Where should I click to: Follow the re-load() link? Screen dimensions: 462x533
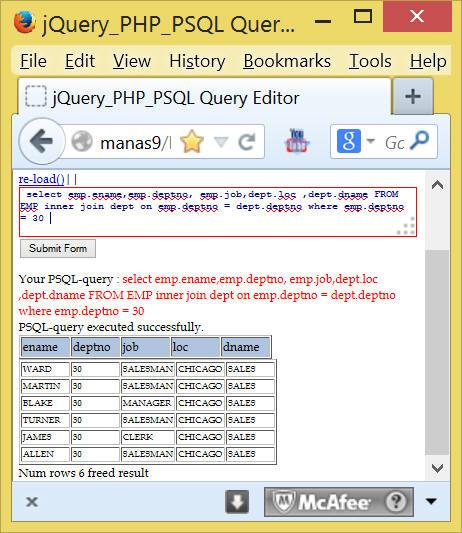click(41, 179)
